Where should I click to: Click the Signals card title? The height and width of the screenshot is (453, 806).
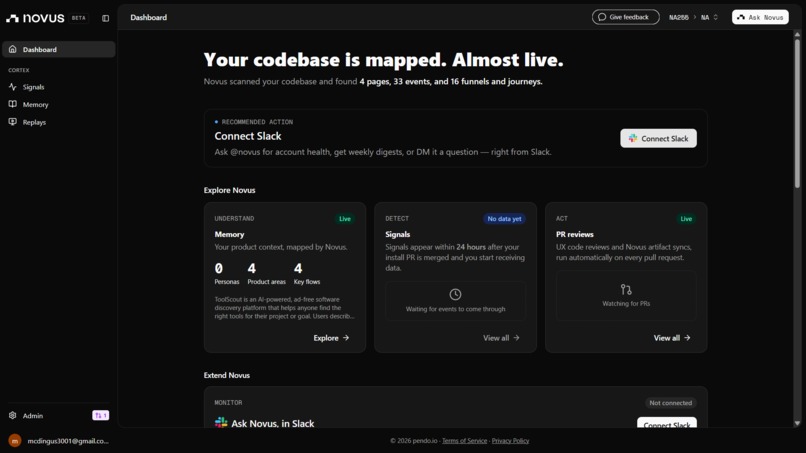point(398,234)
